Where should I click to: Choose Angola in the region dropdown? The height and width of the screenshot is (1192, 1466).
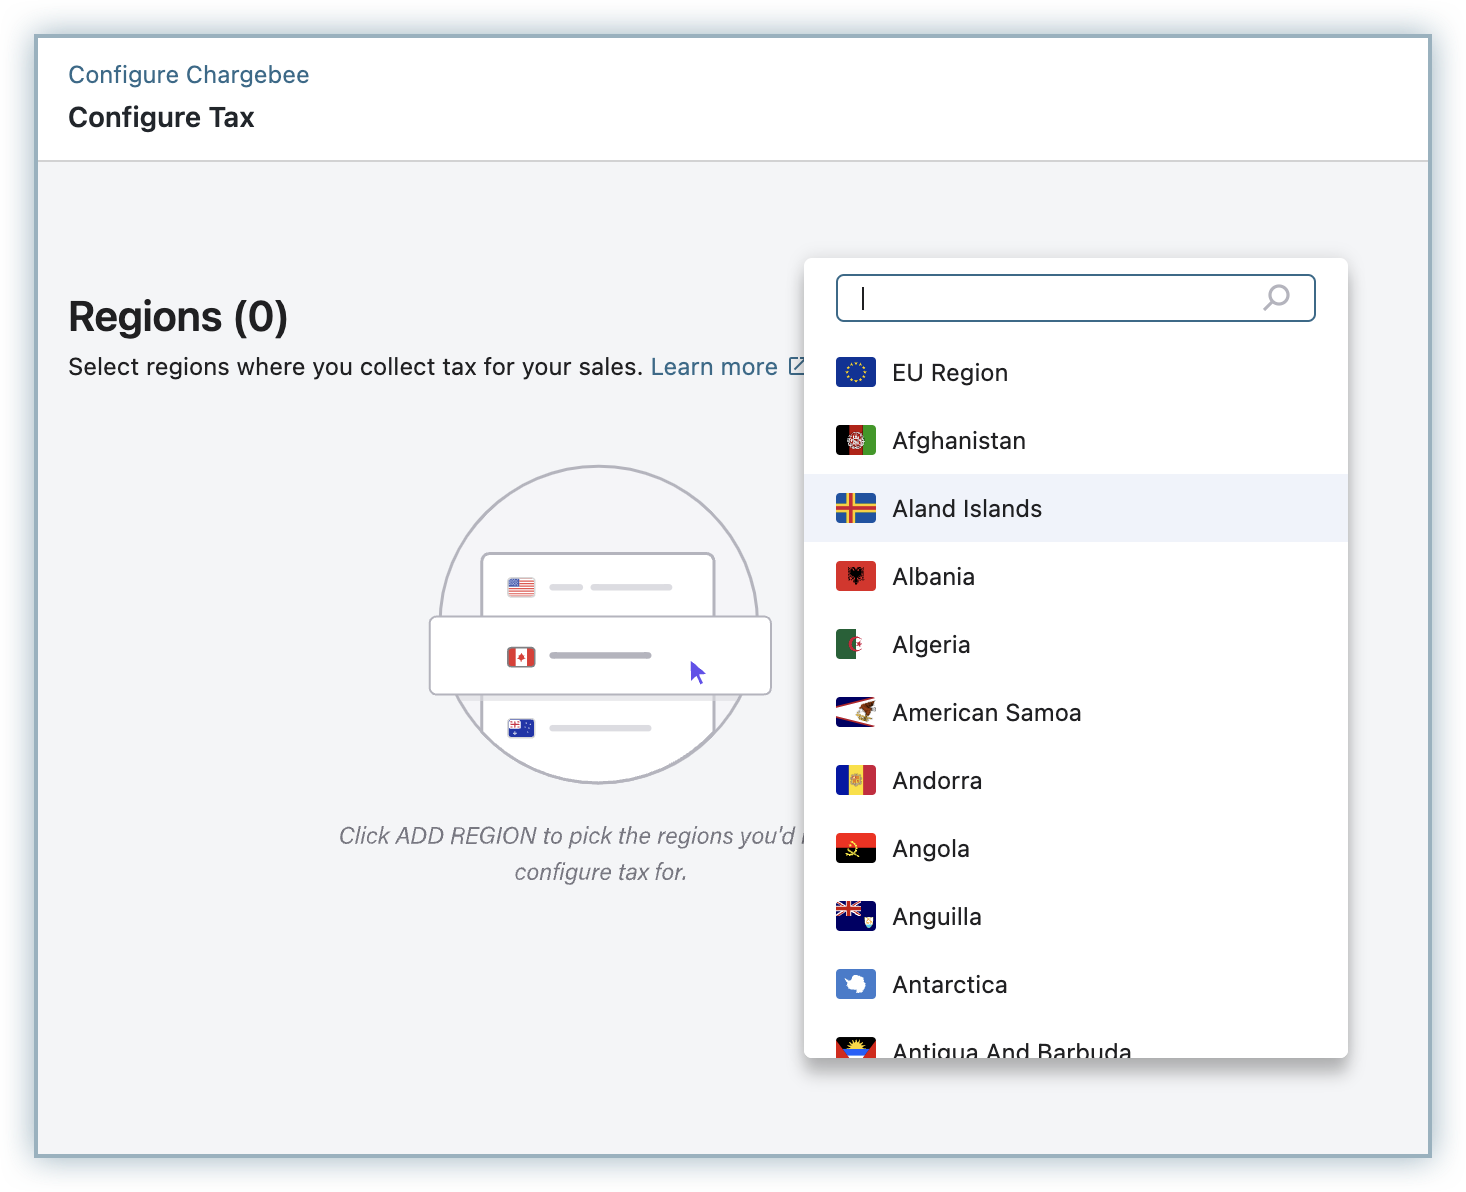(930, 849)
